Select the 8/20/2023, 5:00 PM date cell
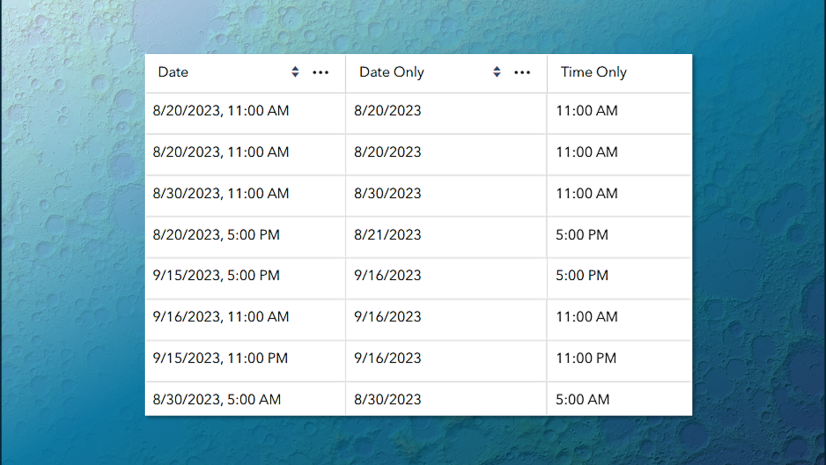Image resolution: width=826 pixels, height=465 pixels. pyautogui.click(x=216, y=235)
